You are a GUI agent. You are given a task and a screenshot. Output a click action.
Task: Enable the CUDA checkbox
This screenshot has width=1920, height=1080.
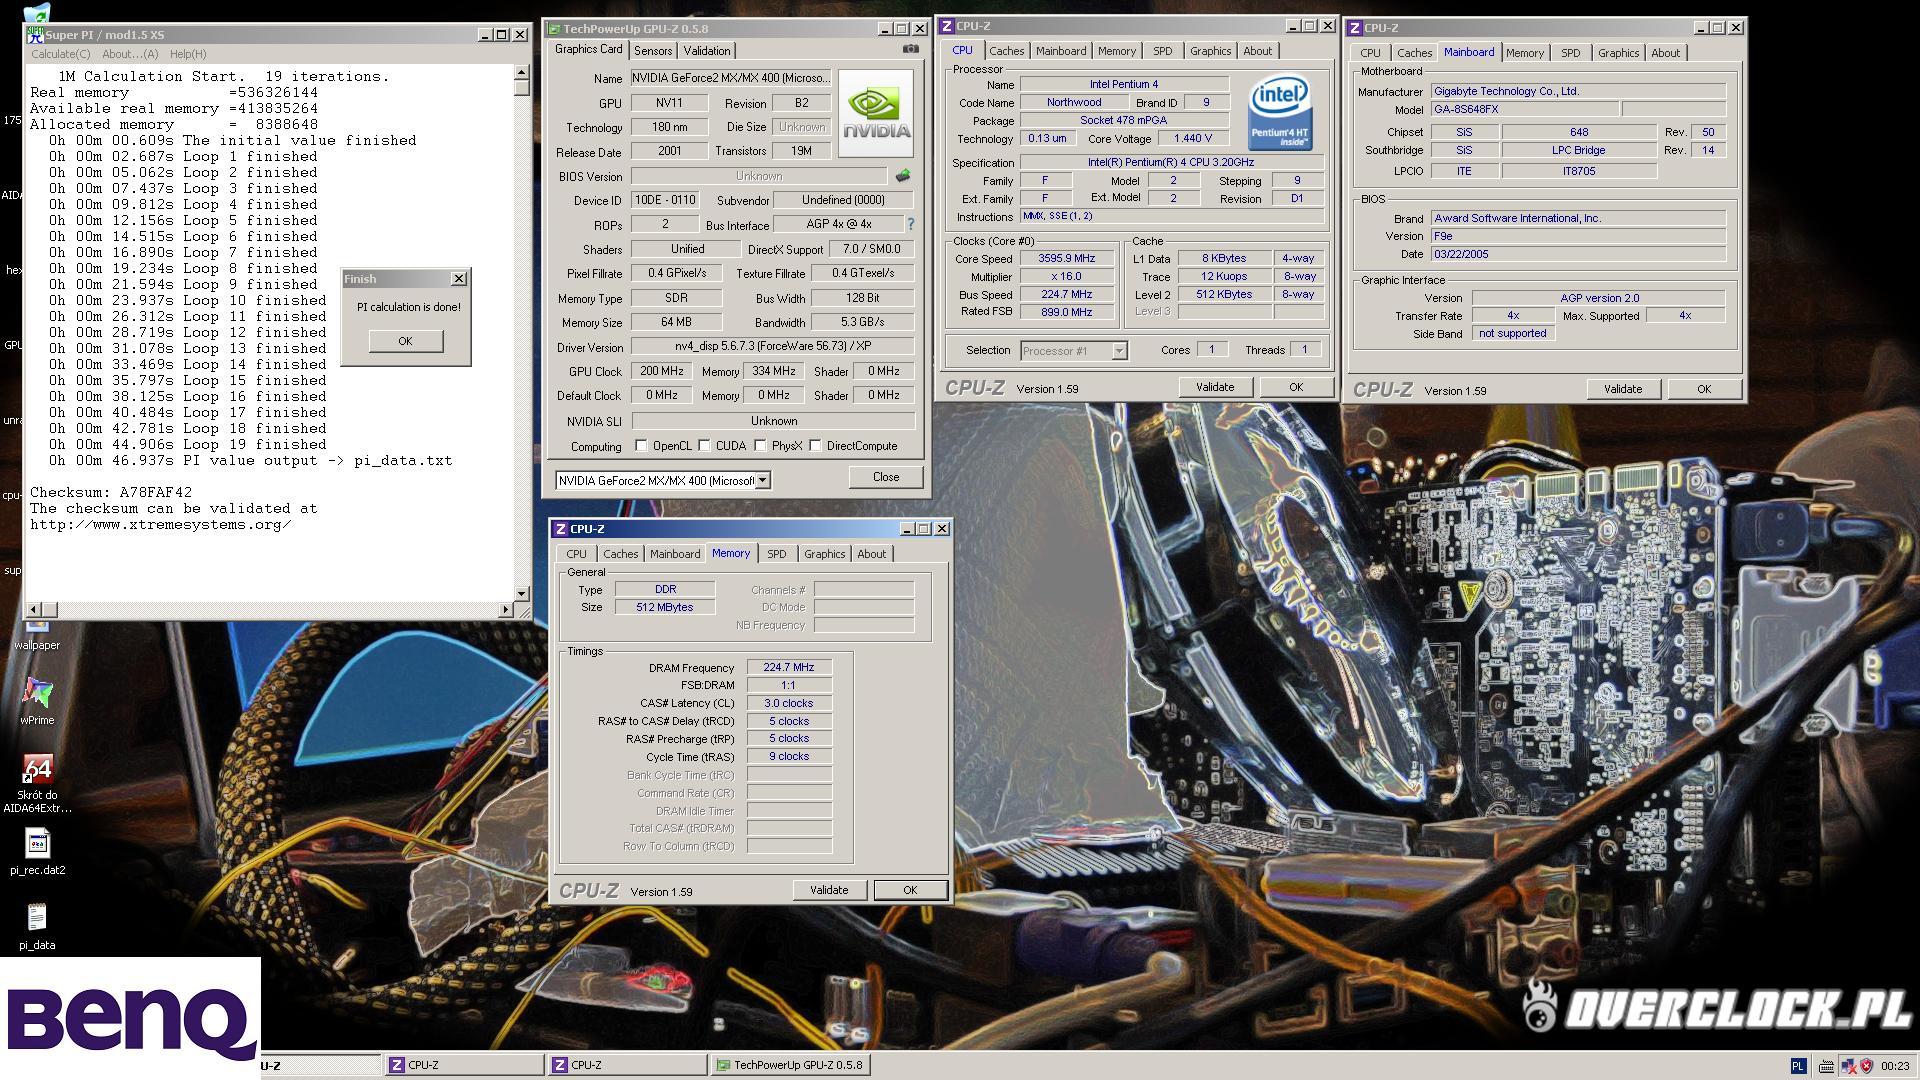point(704,446)
